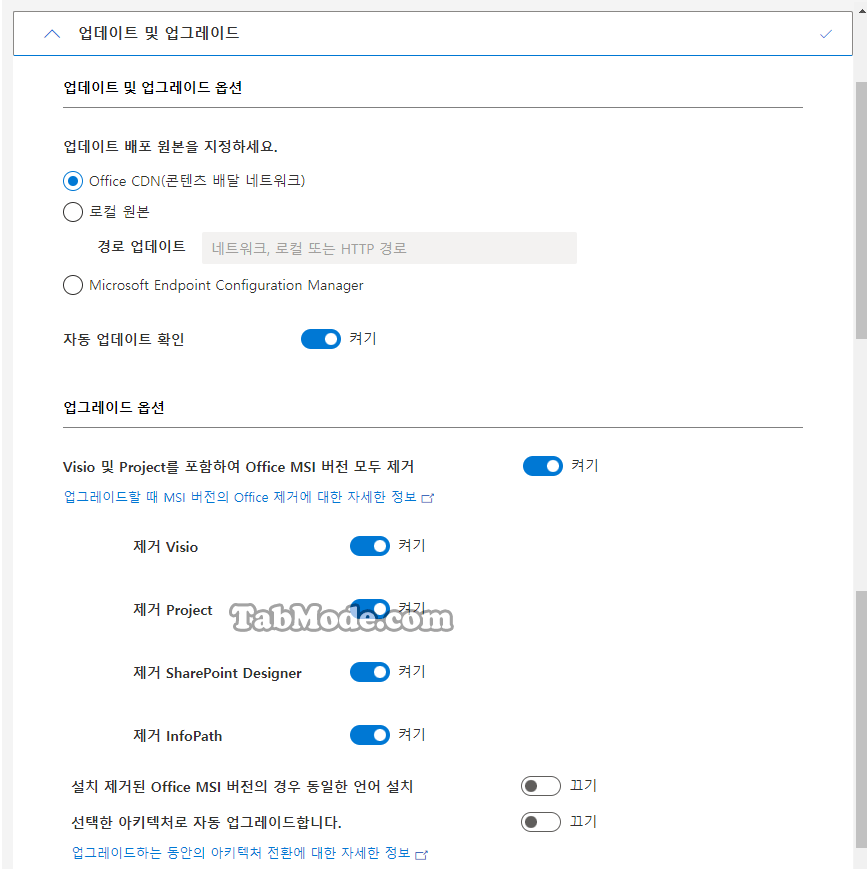Click external link icon after 아키텍처 전환 link
Screen dimensions: 867x869
click(x=421, y=855)
